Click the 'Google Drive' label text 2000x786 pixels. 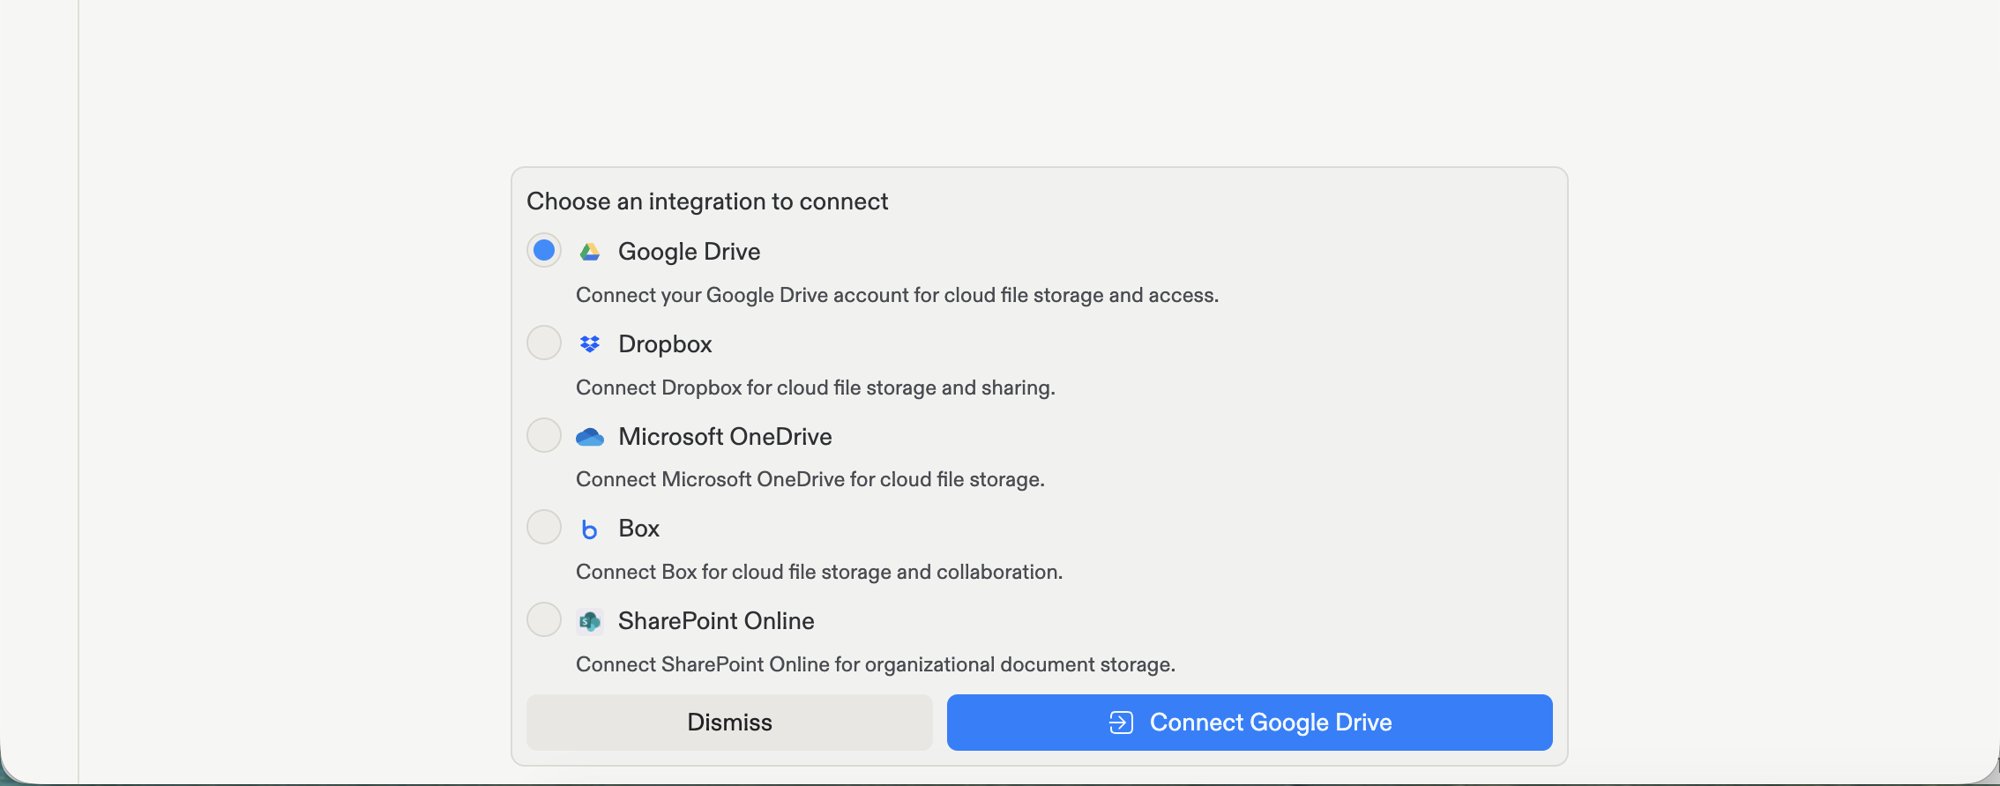point(689,252)
